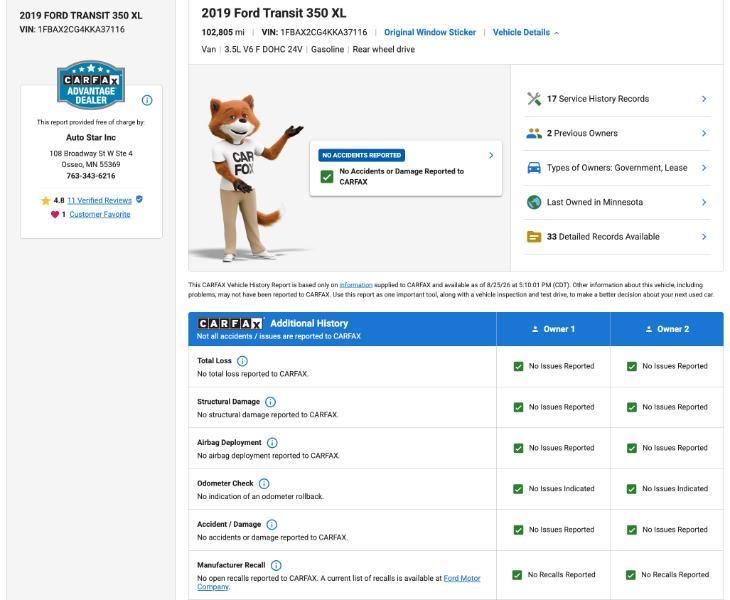This screenshot has height=600, width=730.
Task: Click the service history wrench icon
Action: (x=534, y=99)
